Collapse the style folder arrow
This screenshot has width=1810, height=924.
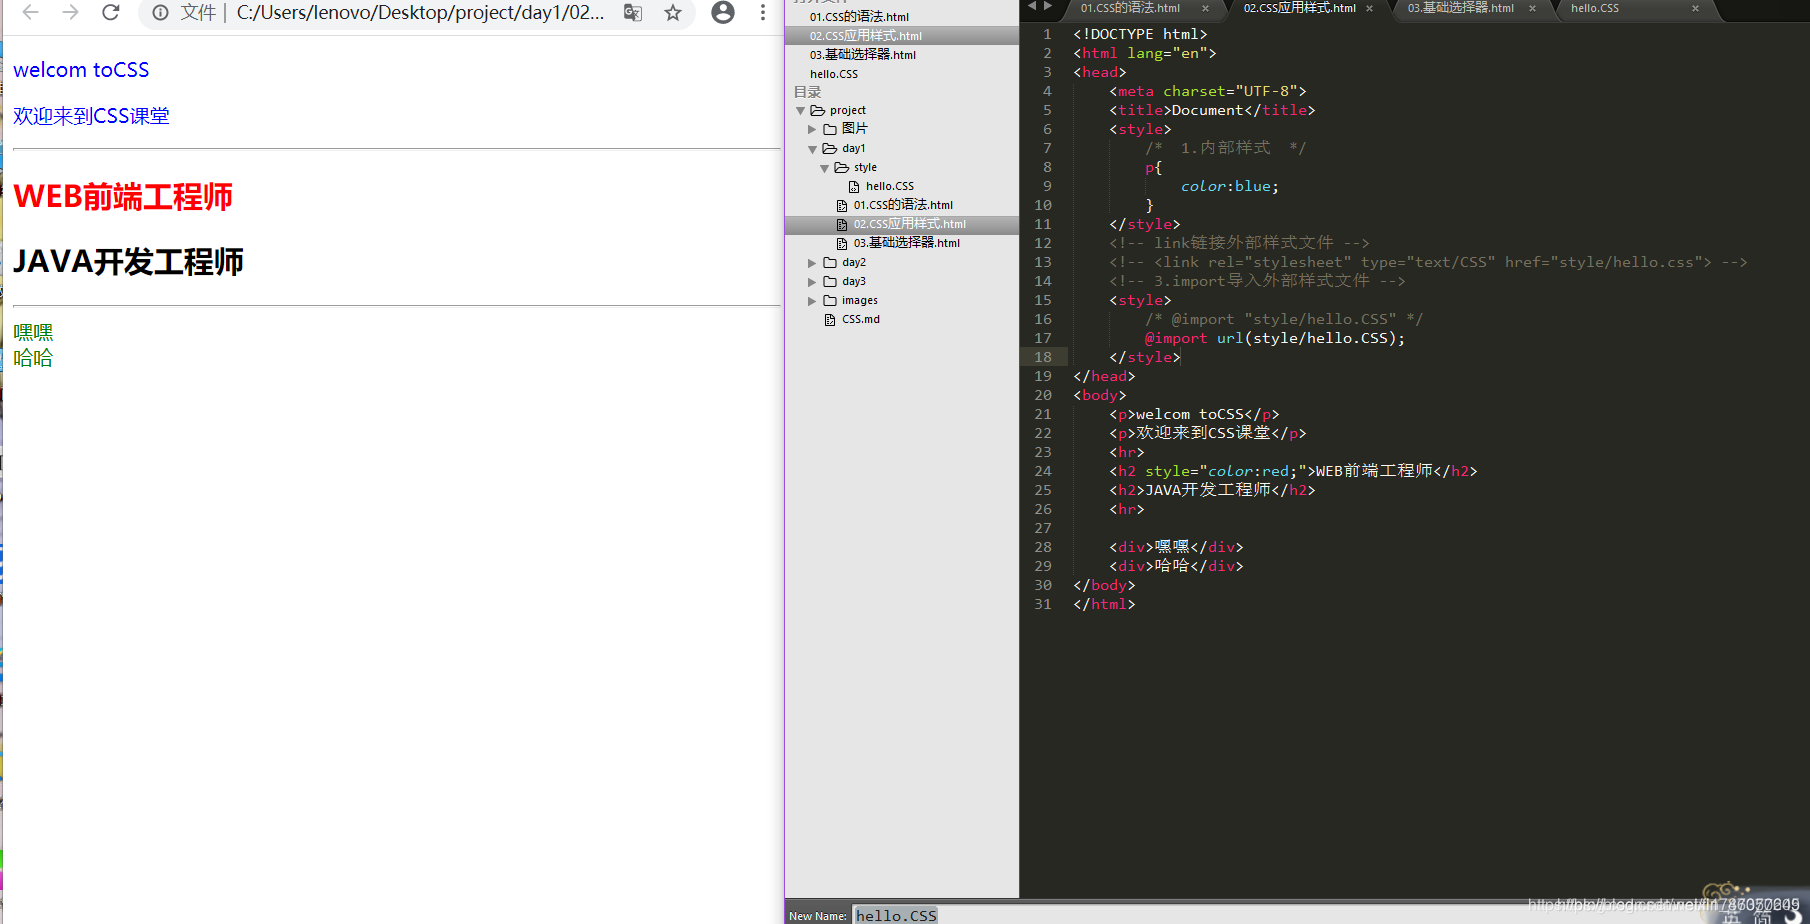(x=824, y=168)
